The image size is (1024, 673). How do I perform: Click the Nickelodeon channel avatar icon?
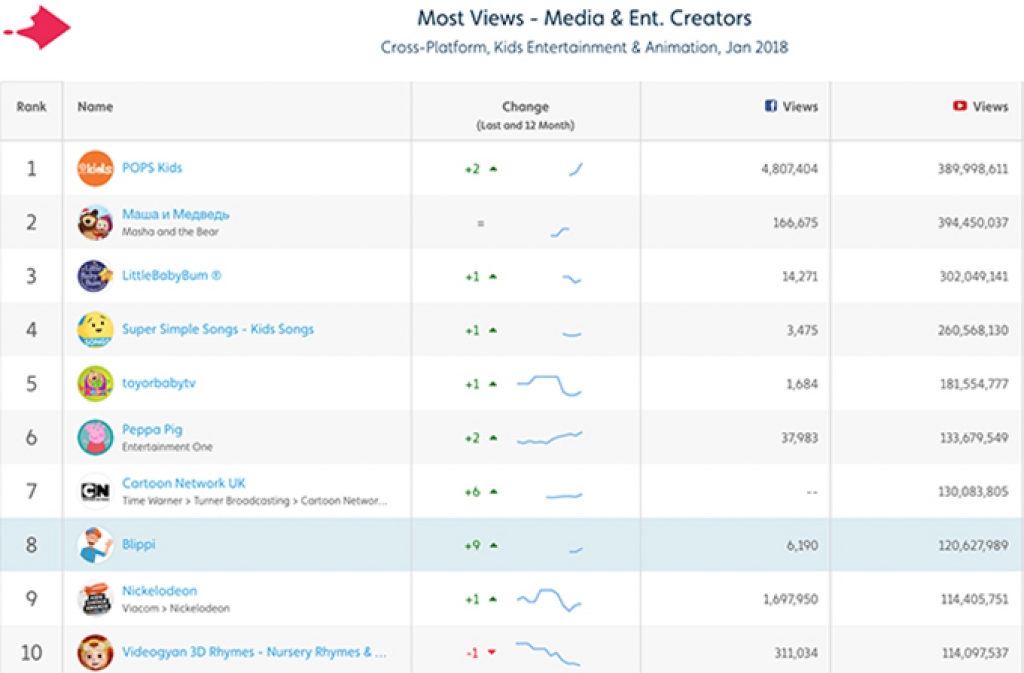click(95, 599)
